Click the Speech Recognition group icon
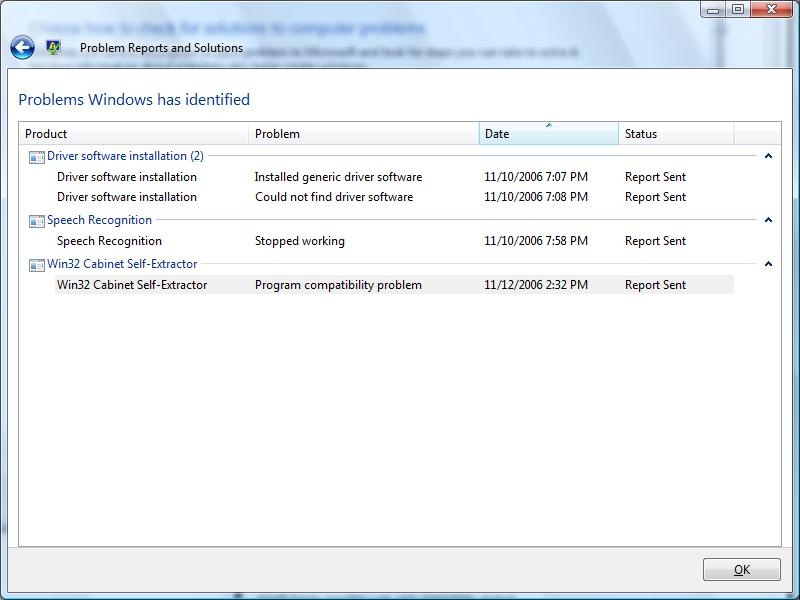This screenshot has height=600, width=800. point(37,221)
